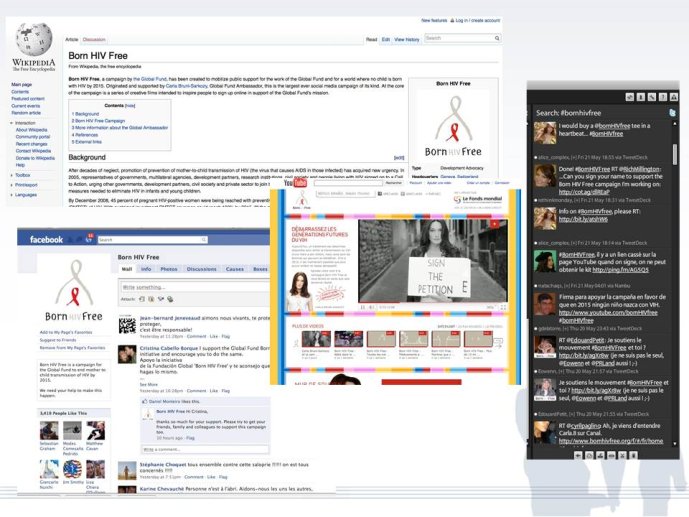Click the Twitter bird icon in TweetDeck column
689x517 pixels.
[x=672, y=113]
